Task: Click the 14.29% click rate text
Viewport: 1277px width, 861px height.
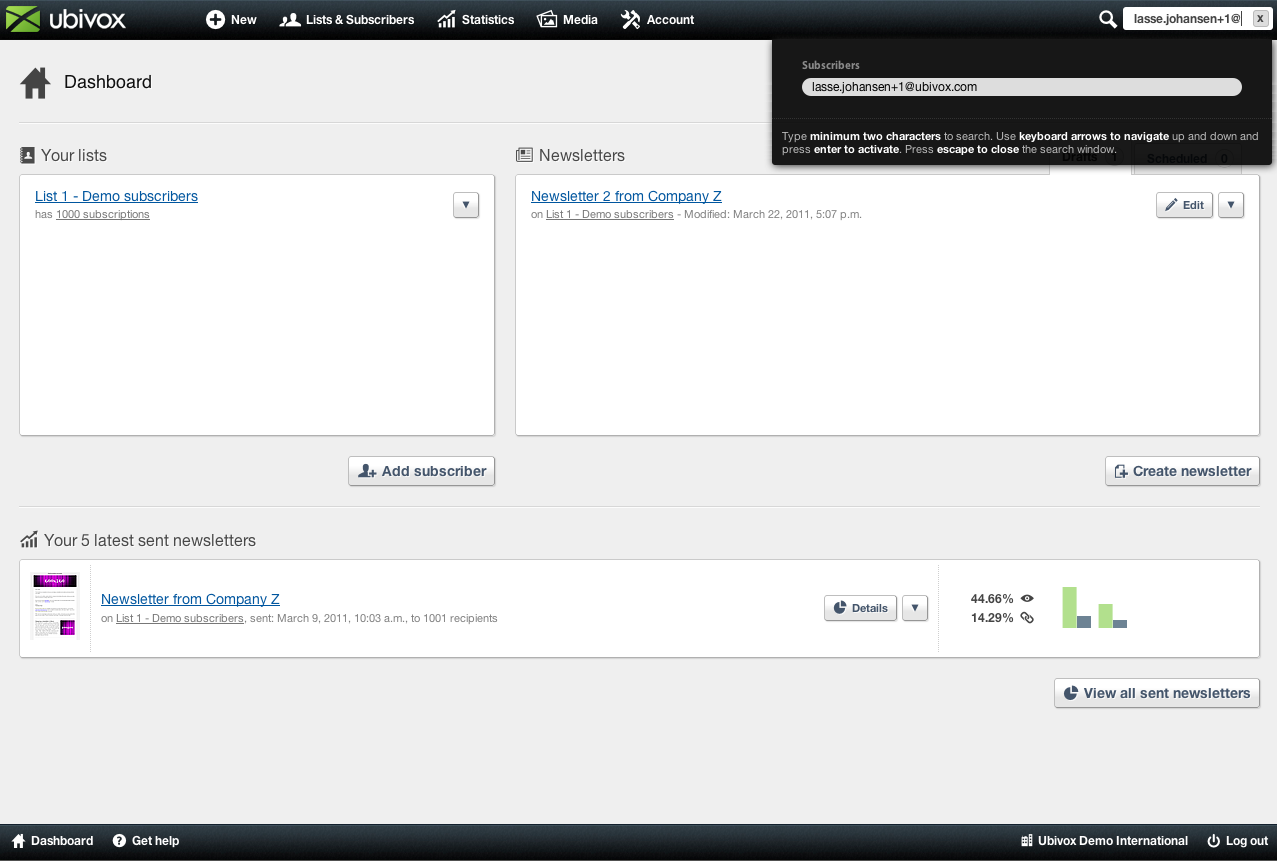Action: pyautogui.click(x=992, y=618)
